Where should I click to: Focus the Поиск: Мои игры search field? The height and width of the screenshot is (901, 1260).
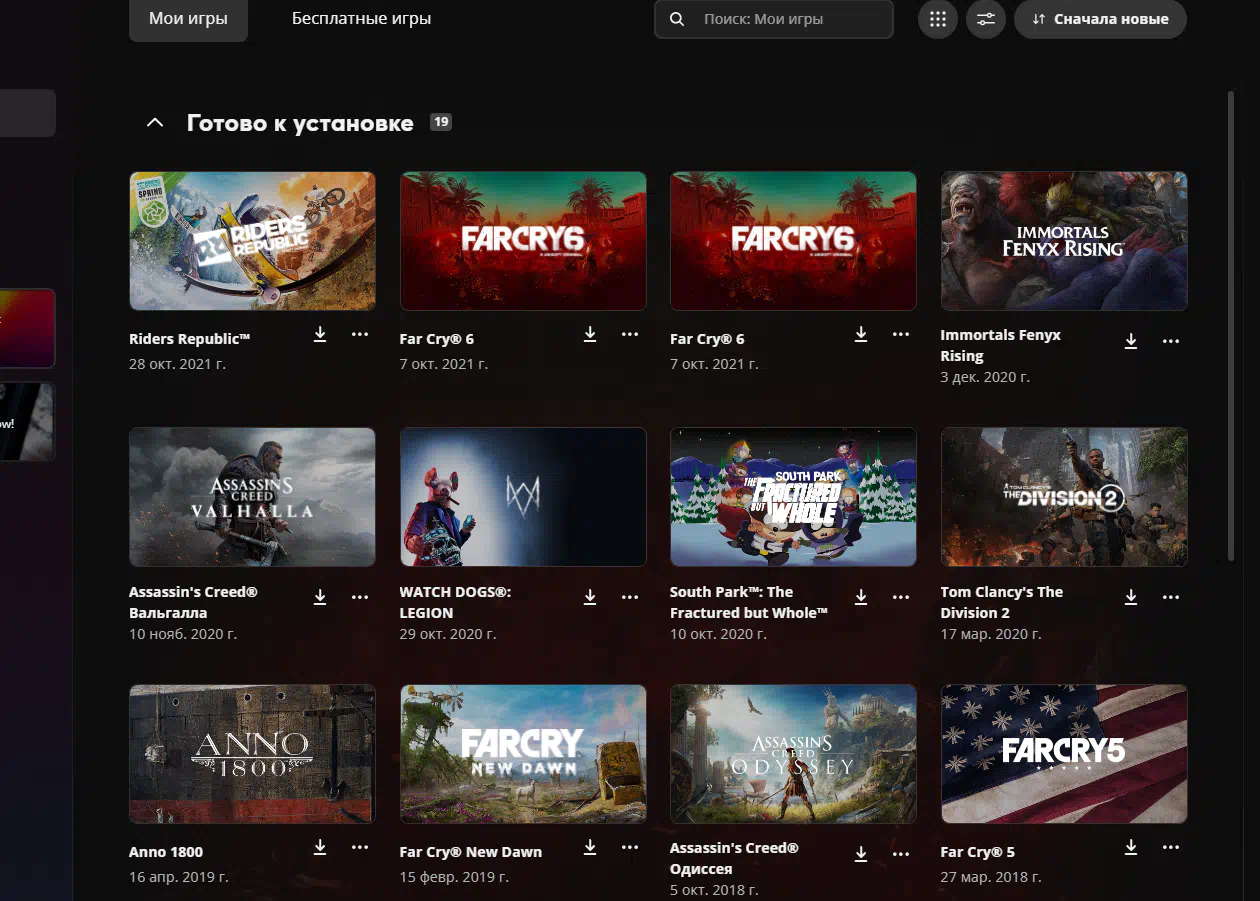(x=774, y=19)
